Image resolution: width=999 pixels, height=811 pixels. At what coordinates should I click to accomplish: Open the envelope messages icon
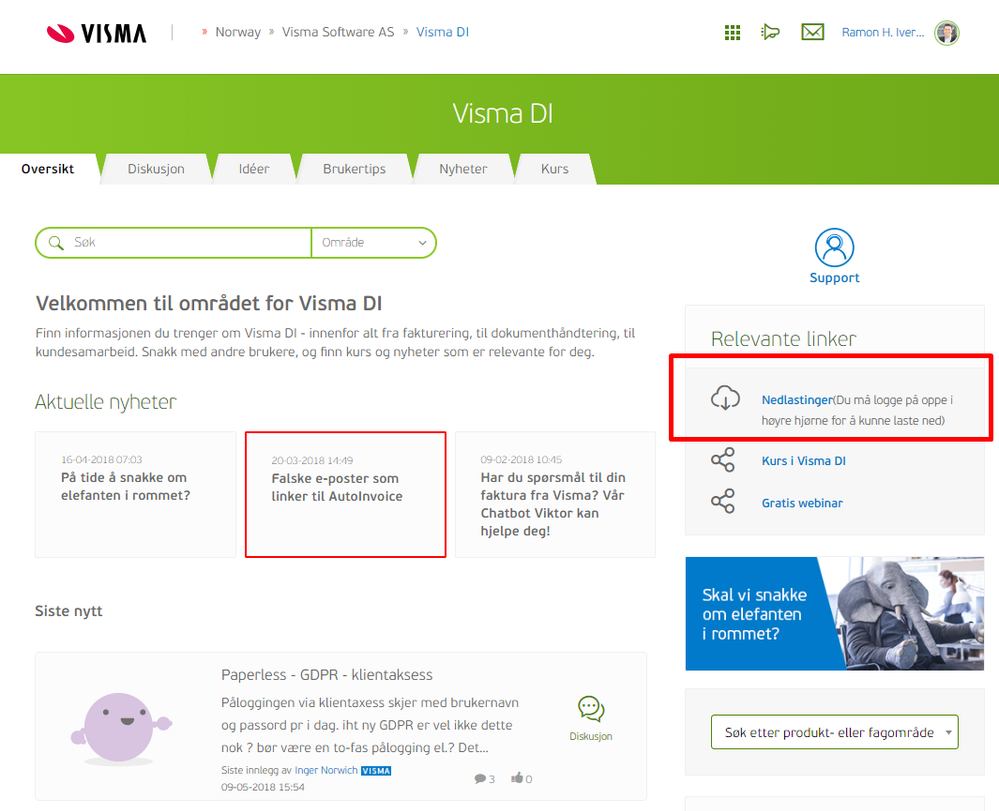pyautogui.click(x=812, y=32)
